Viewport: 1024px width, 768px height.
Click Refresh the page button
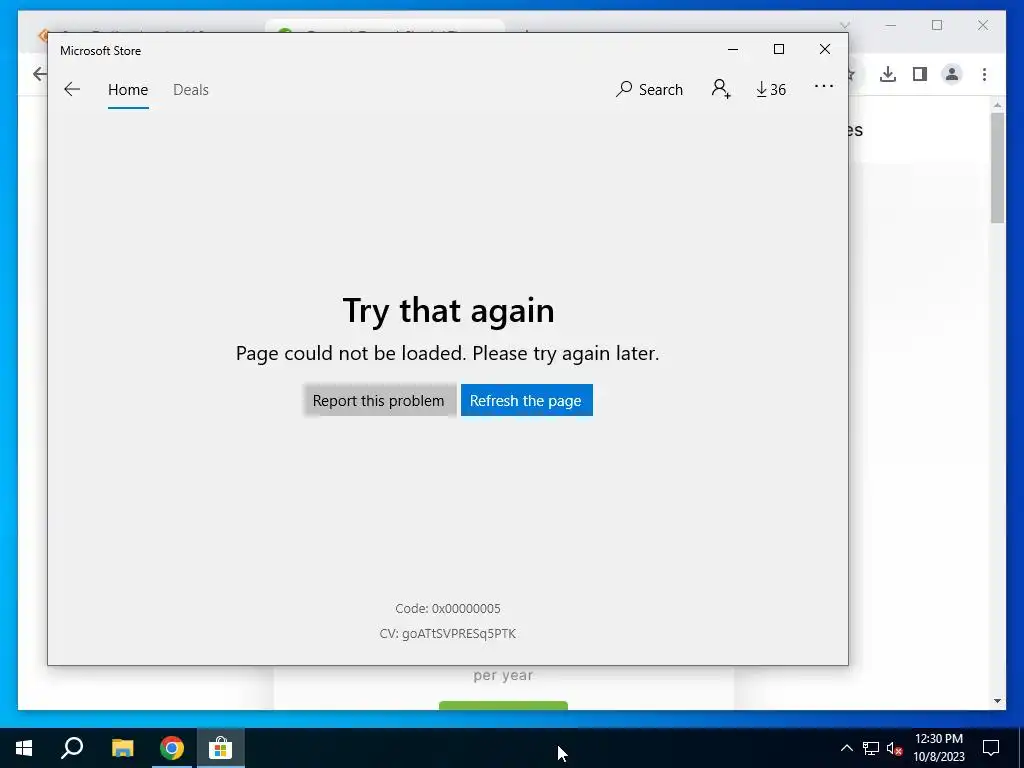(x=526, y=400)
